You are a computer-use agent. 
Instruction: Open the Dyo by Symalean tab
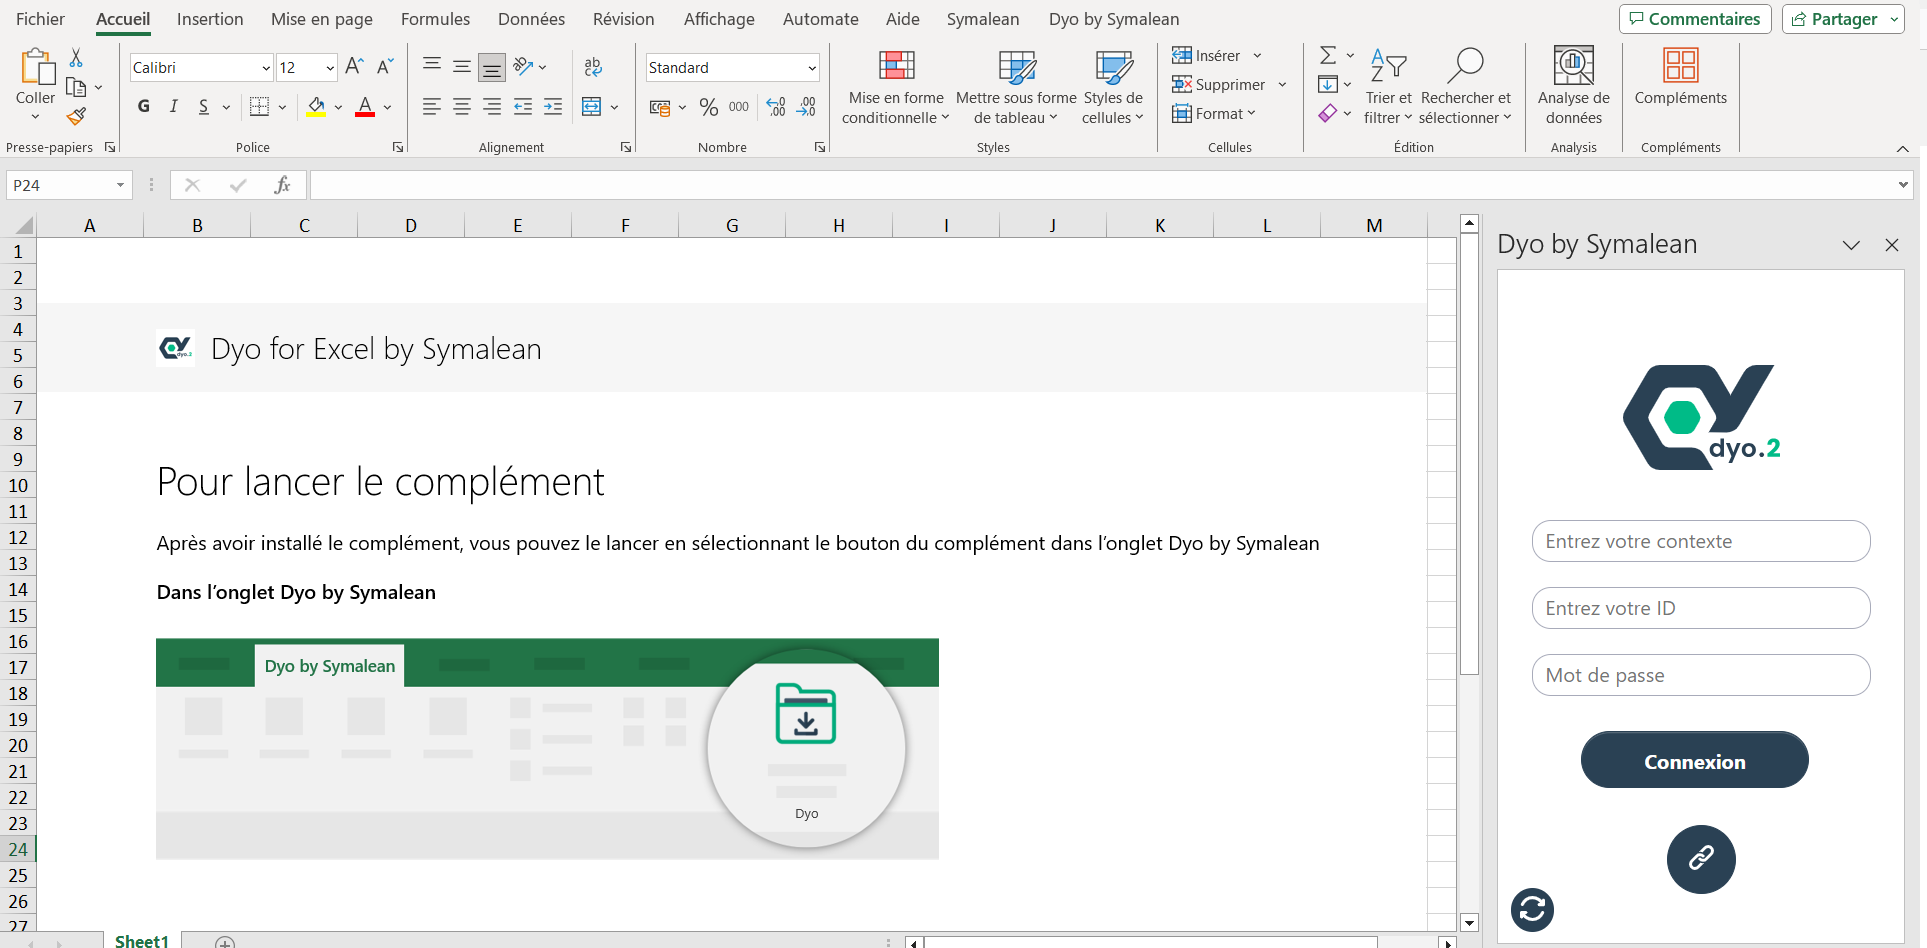click(1114, 19)
